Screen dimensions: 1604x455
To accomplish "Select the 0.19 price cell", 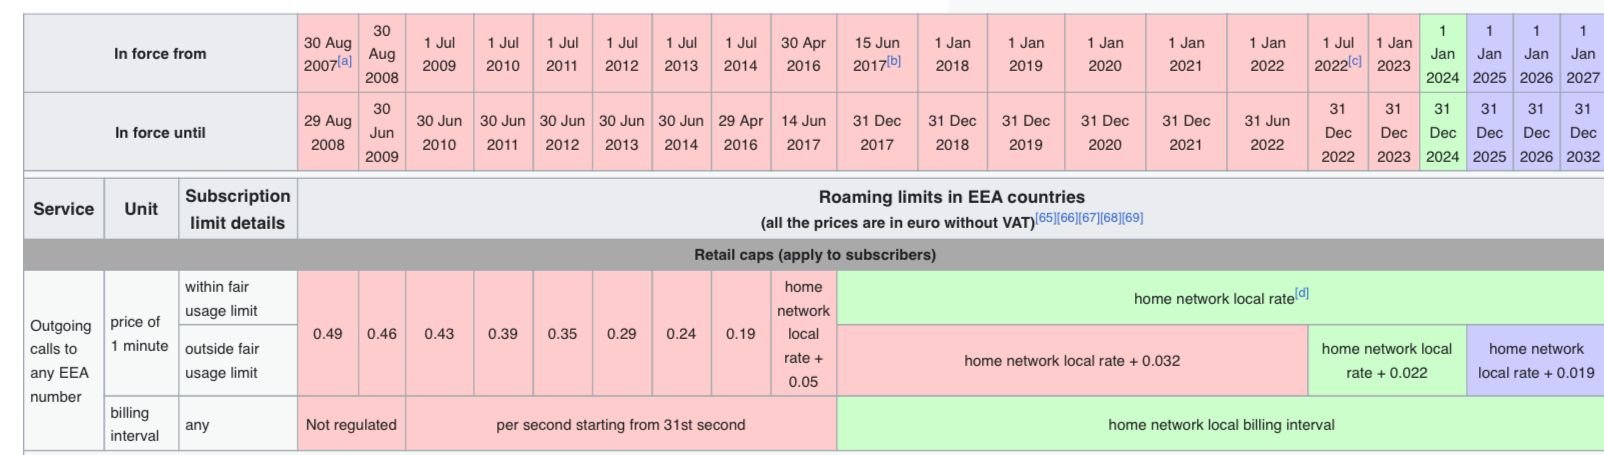I will (x=740, y=334).
